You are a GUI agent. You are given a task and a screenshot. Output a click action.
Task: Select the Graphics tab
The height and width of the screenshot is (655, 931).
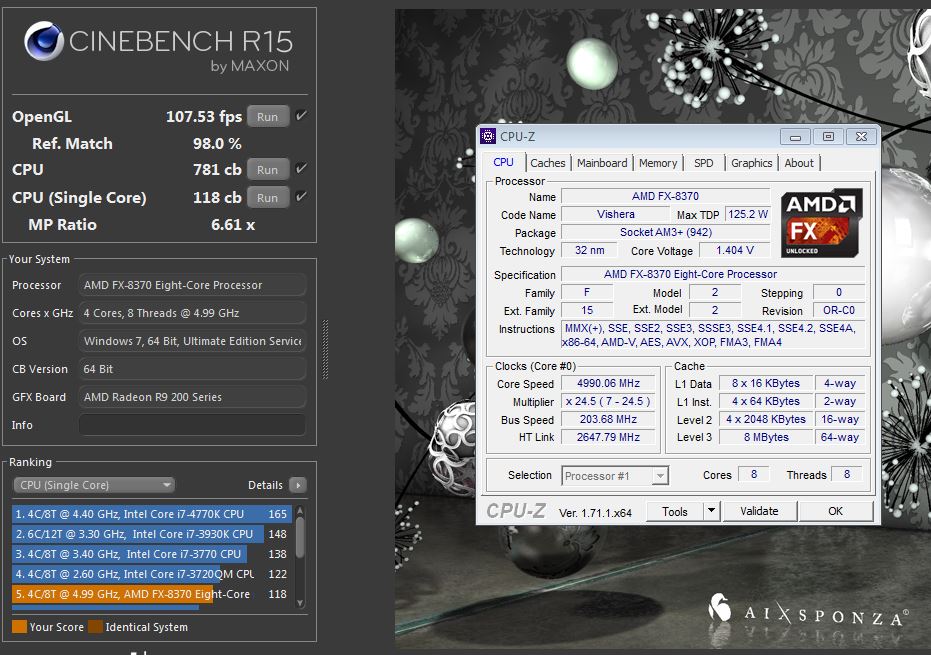752,163
